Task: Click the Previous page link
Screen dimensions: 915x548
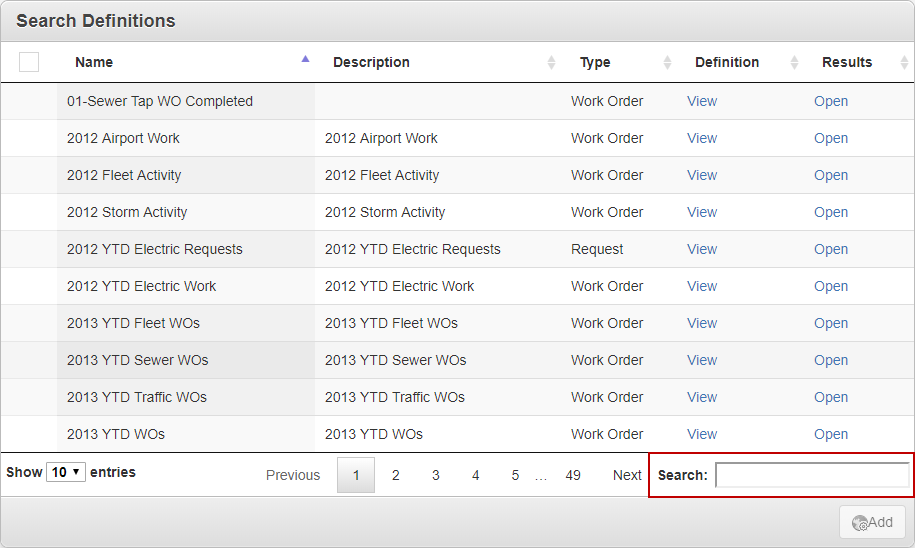Action: tap(293, 475)
